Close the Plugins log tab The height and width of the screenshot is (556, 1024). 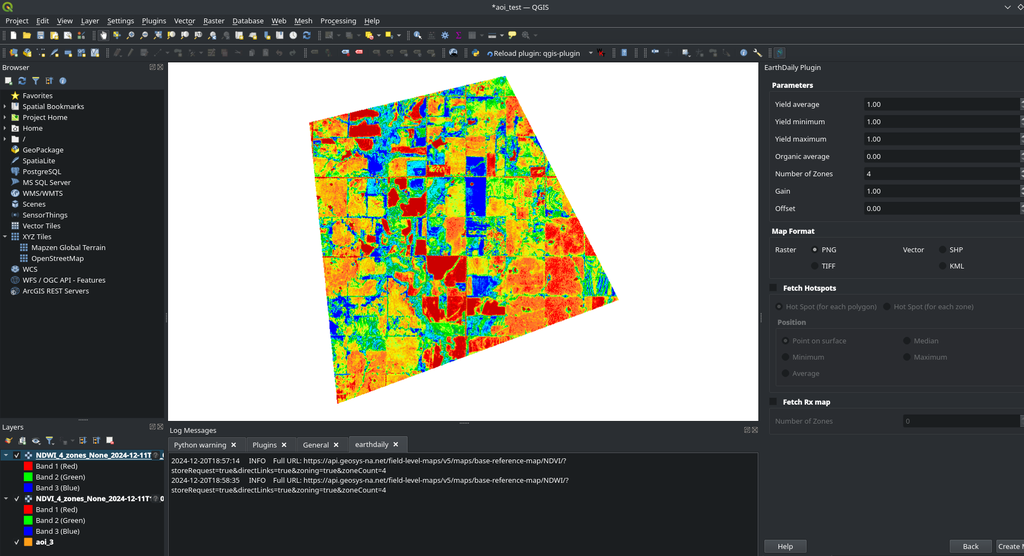click(x=284, y=445)
